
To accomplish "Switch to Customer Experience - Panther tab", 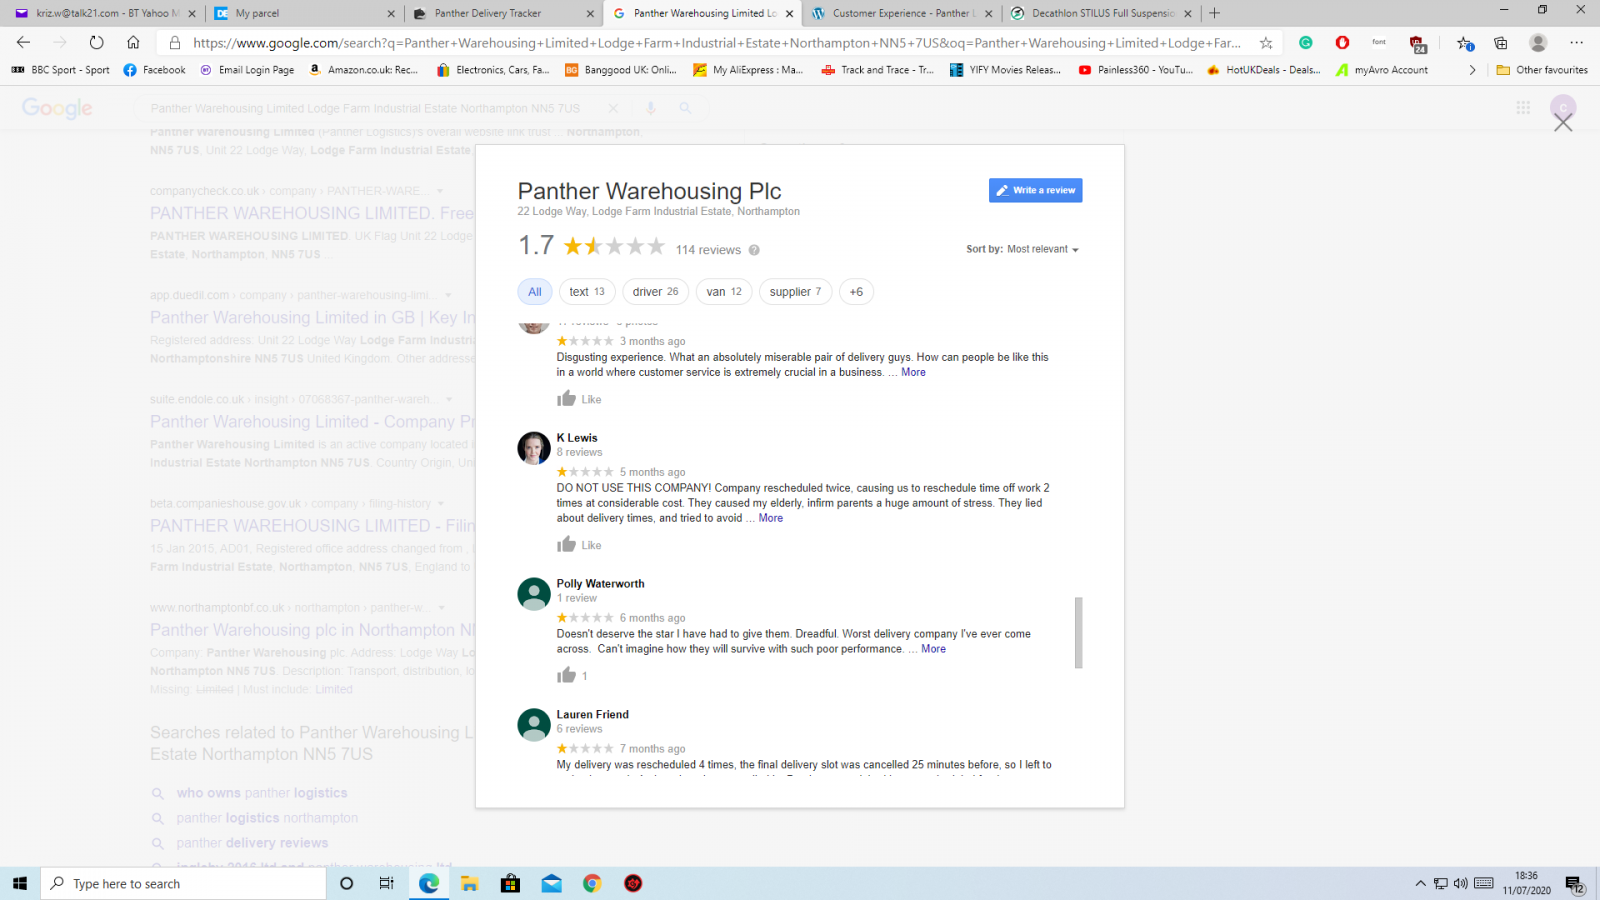I will [x=902, y=13].
